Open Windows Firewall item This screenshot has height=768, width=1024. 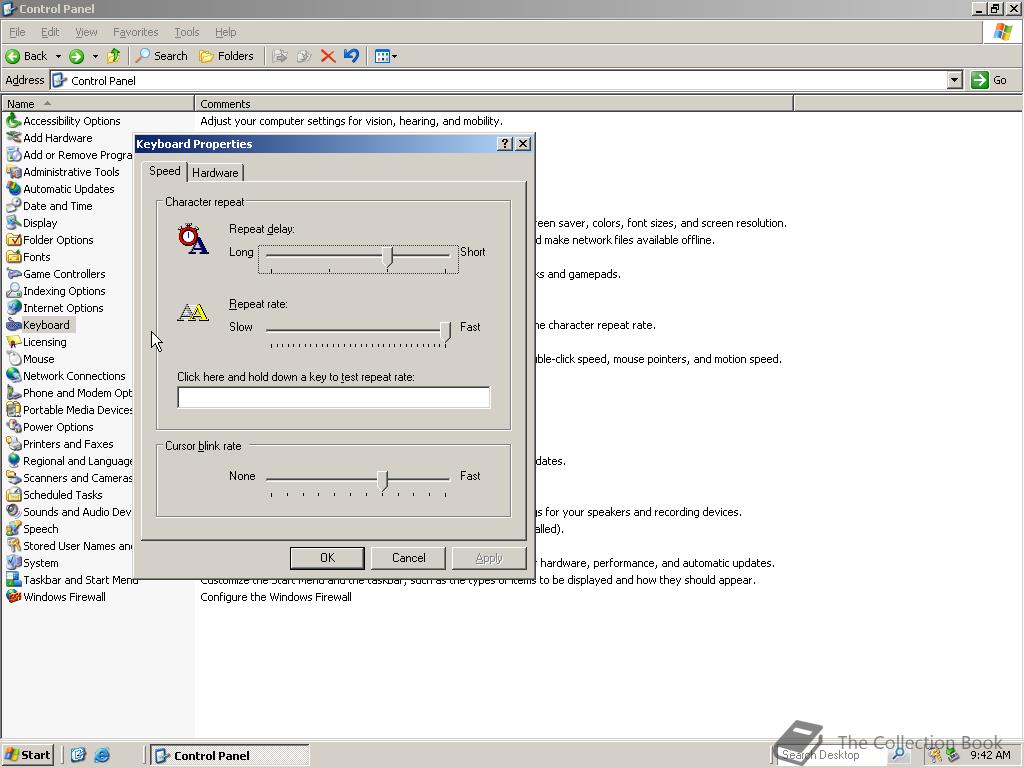pyautogui.click(x=56, y=596)
